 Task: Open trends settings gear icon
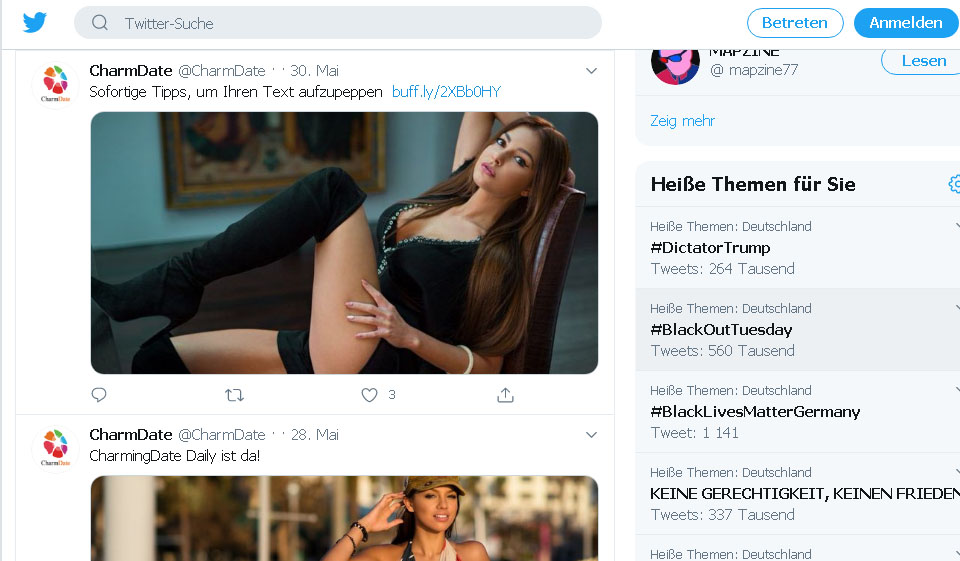954,184
